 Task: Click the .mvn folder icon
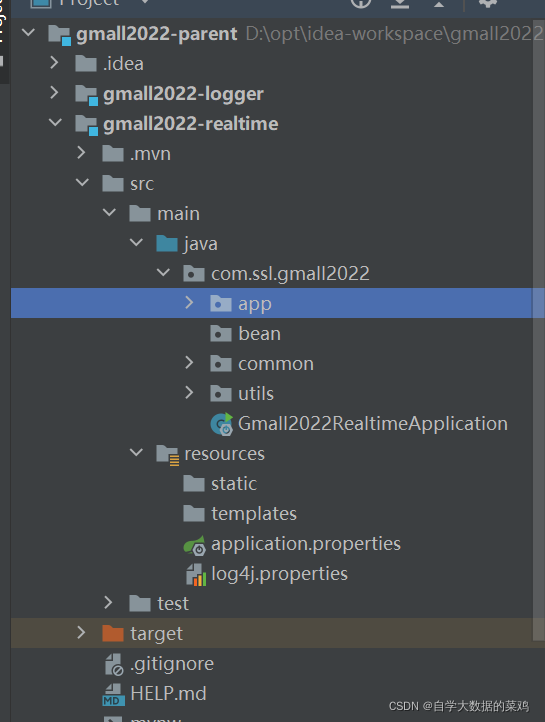pos(113,153)
